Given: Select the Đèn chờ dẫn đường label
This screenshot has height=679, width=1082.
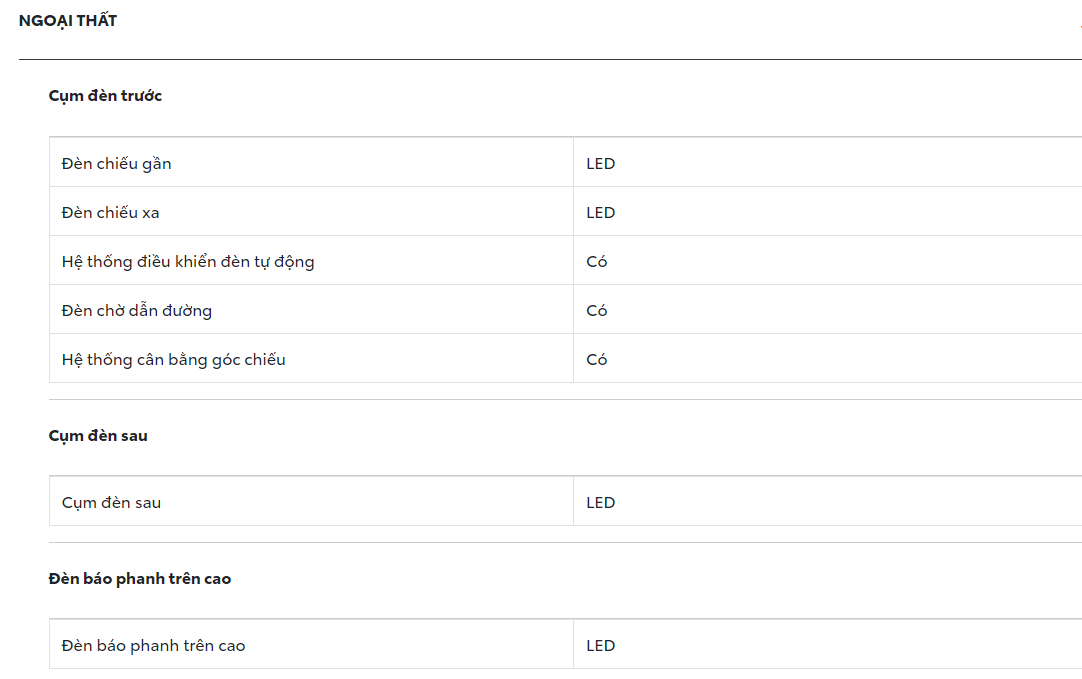Looking at the screenshot, I should (137, 311).
